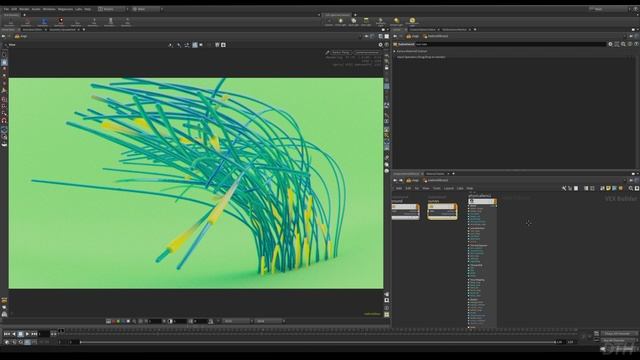Screen dimensions: 640x360
Task: Click the pencil edit icon above the render view
Action: click(x=327, y=53)
